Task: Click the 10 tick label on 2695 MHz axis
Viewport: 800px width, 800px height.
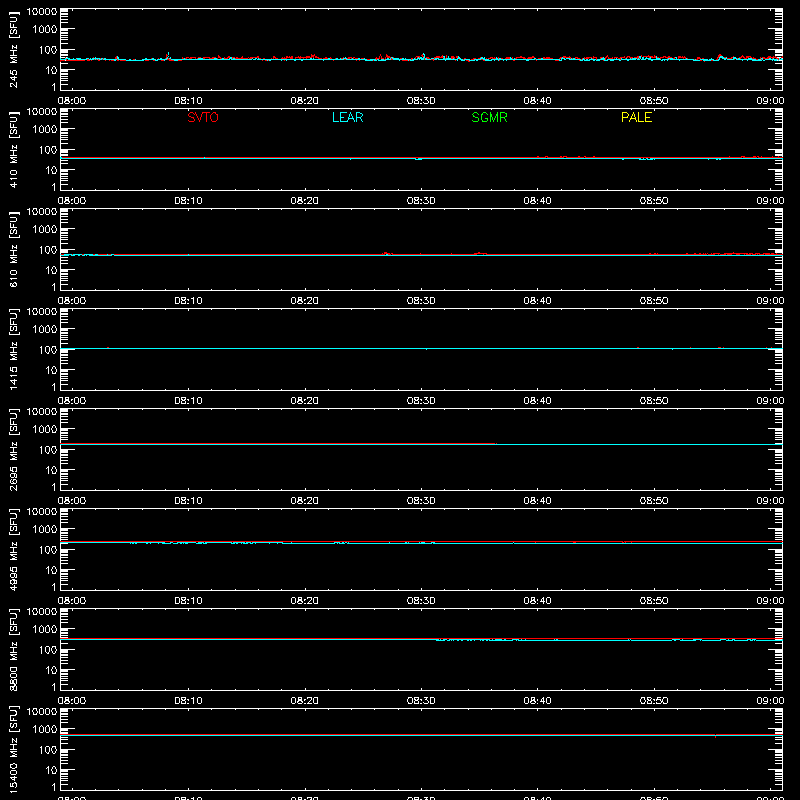Action: [x=52, y=470]
